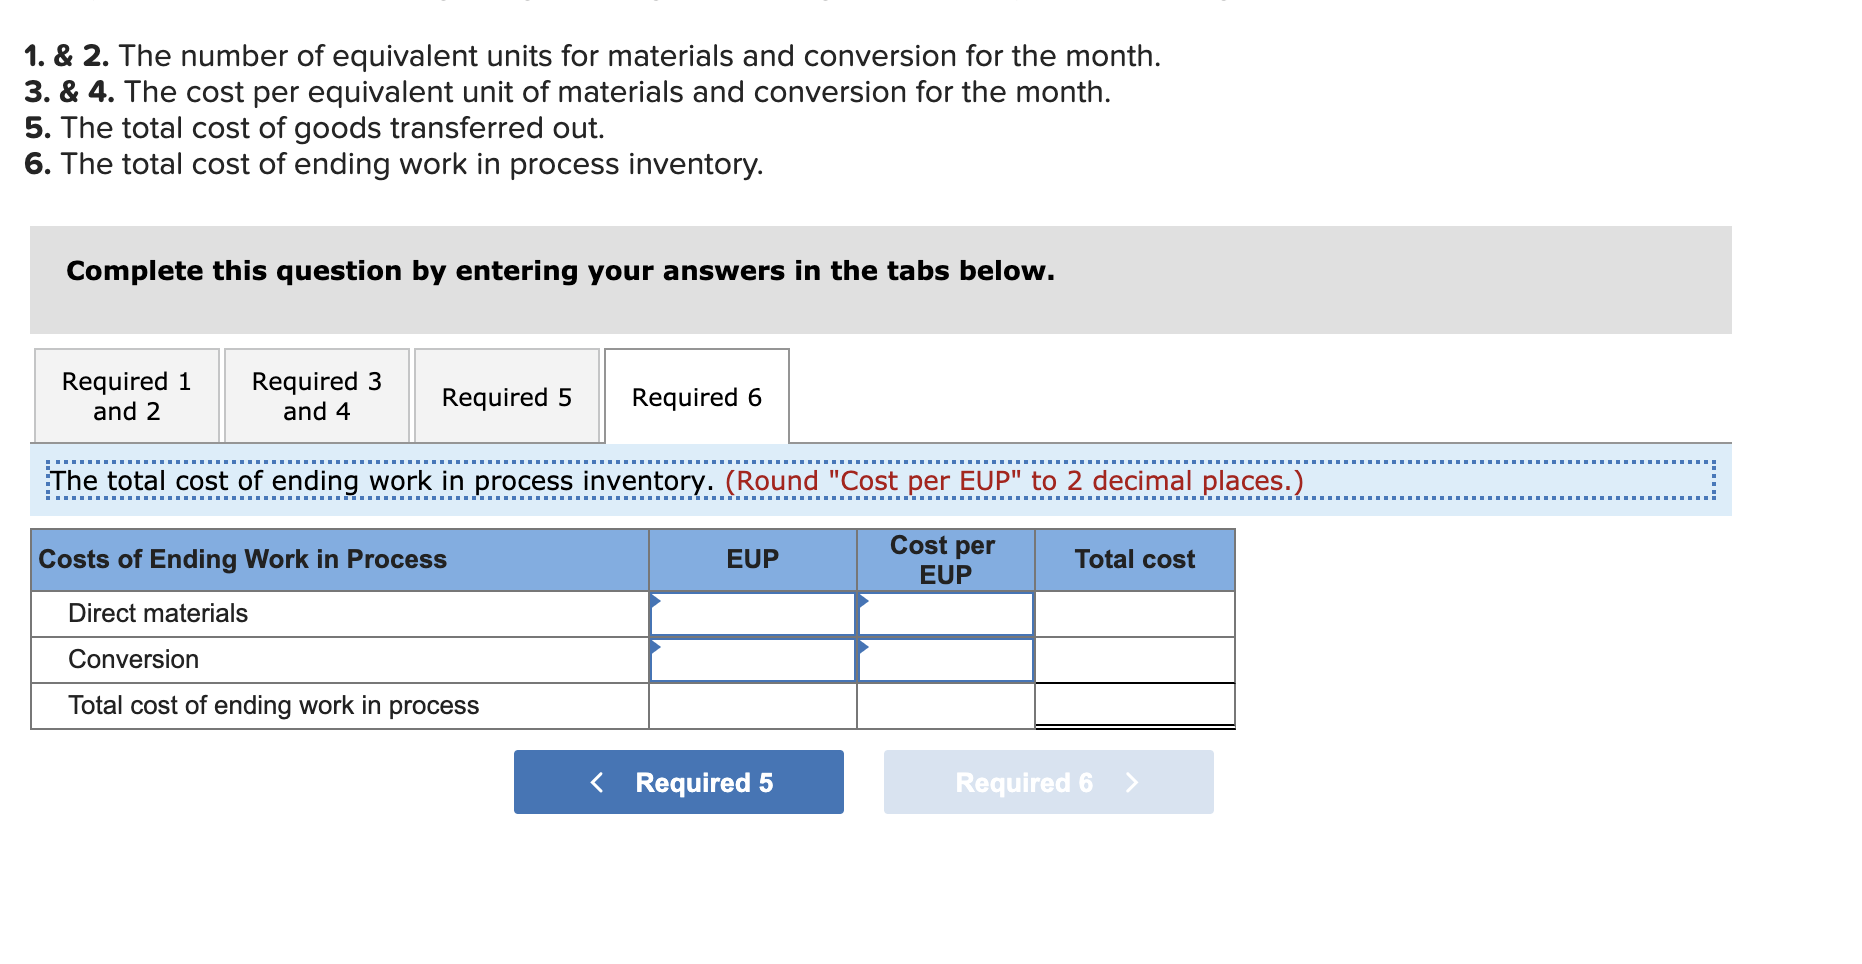1862x964 pixels.
Task: Select the active Required 6 tab
Action: (696, 397)
